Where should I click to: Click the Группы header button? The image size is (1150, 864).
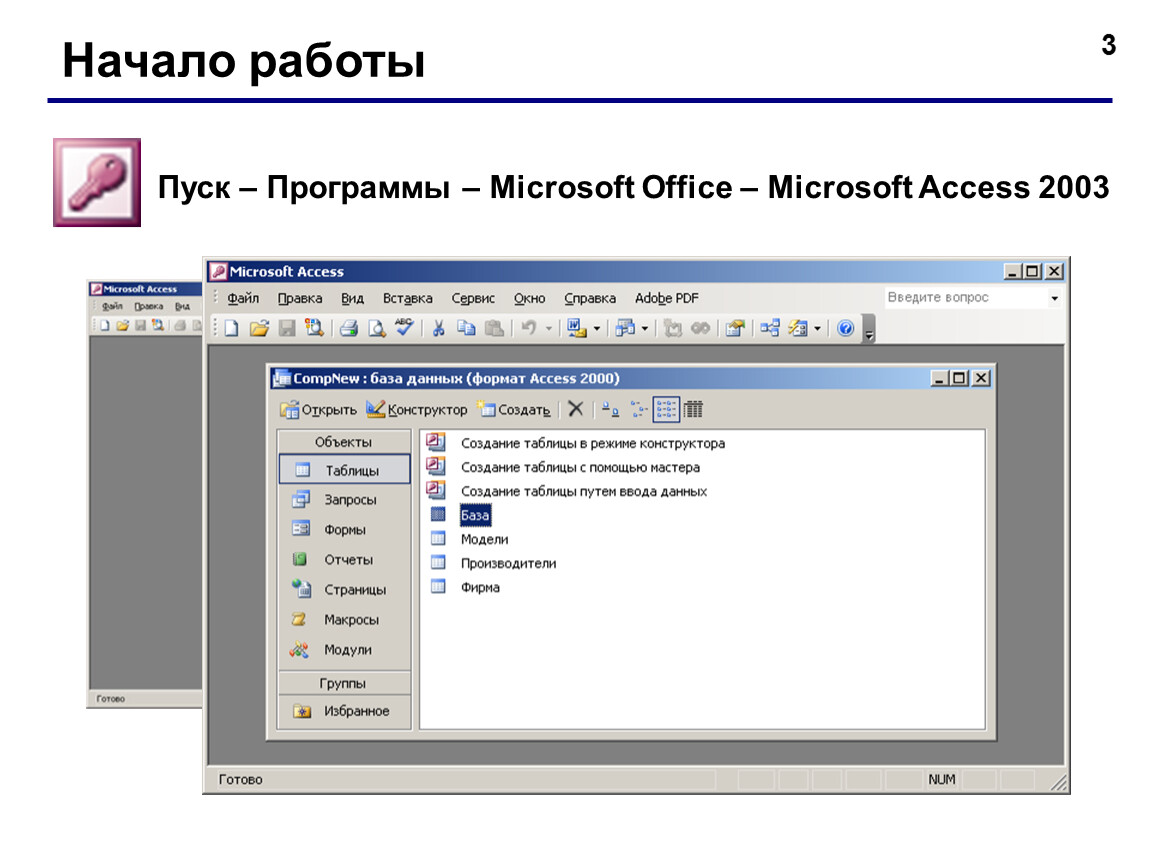[343, 683]
